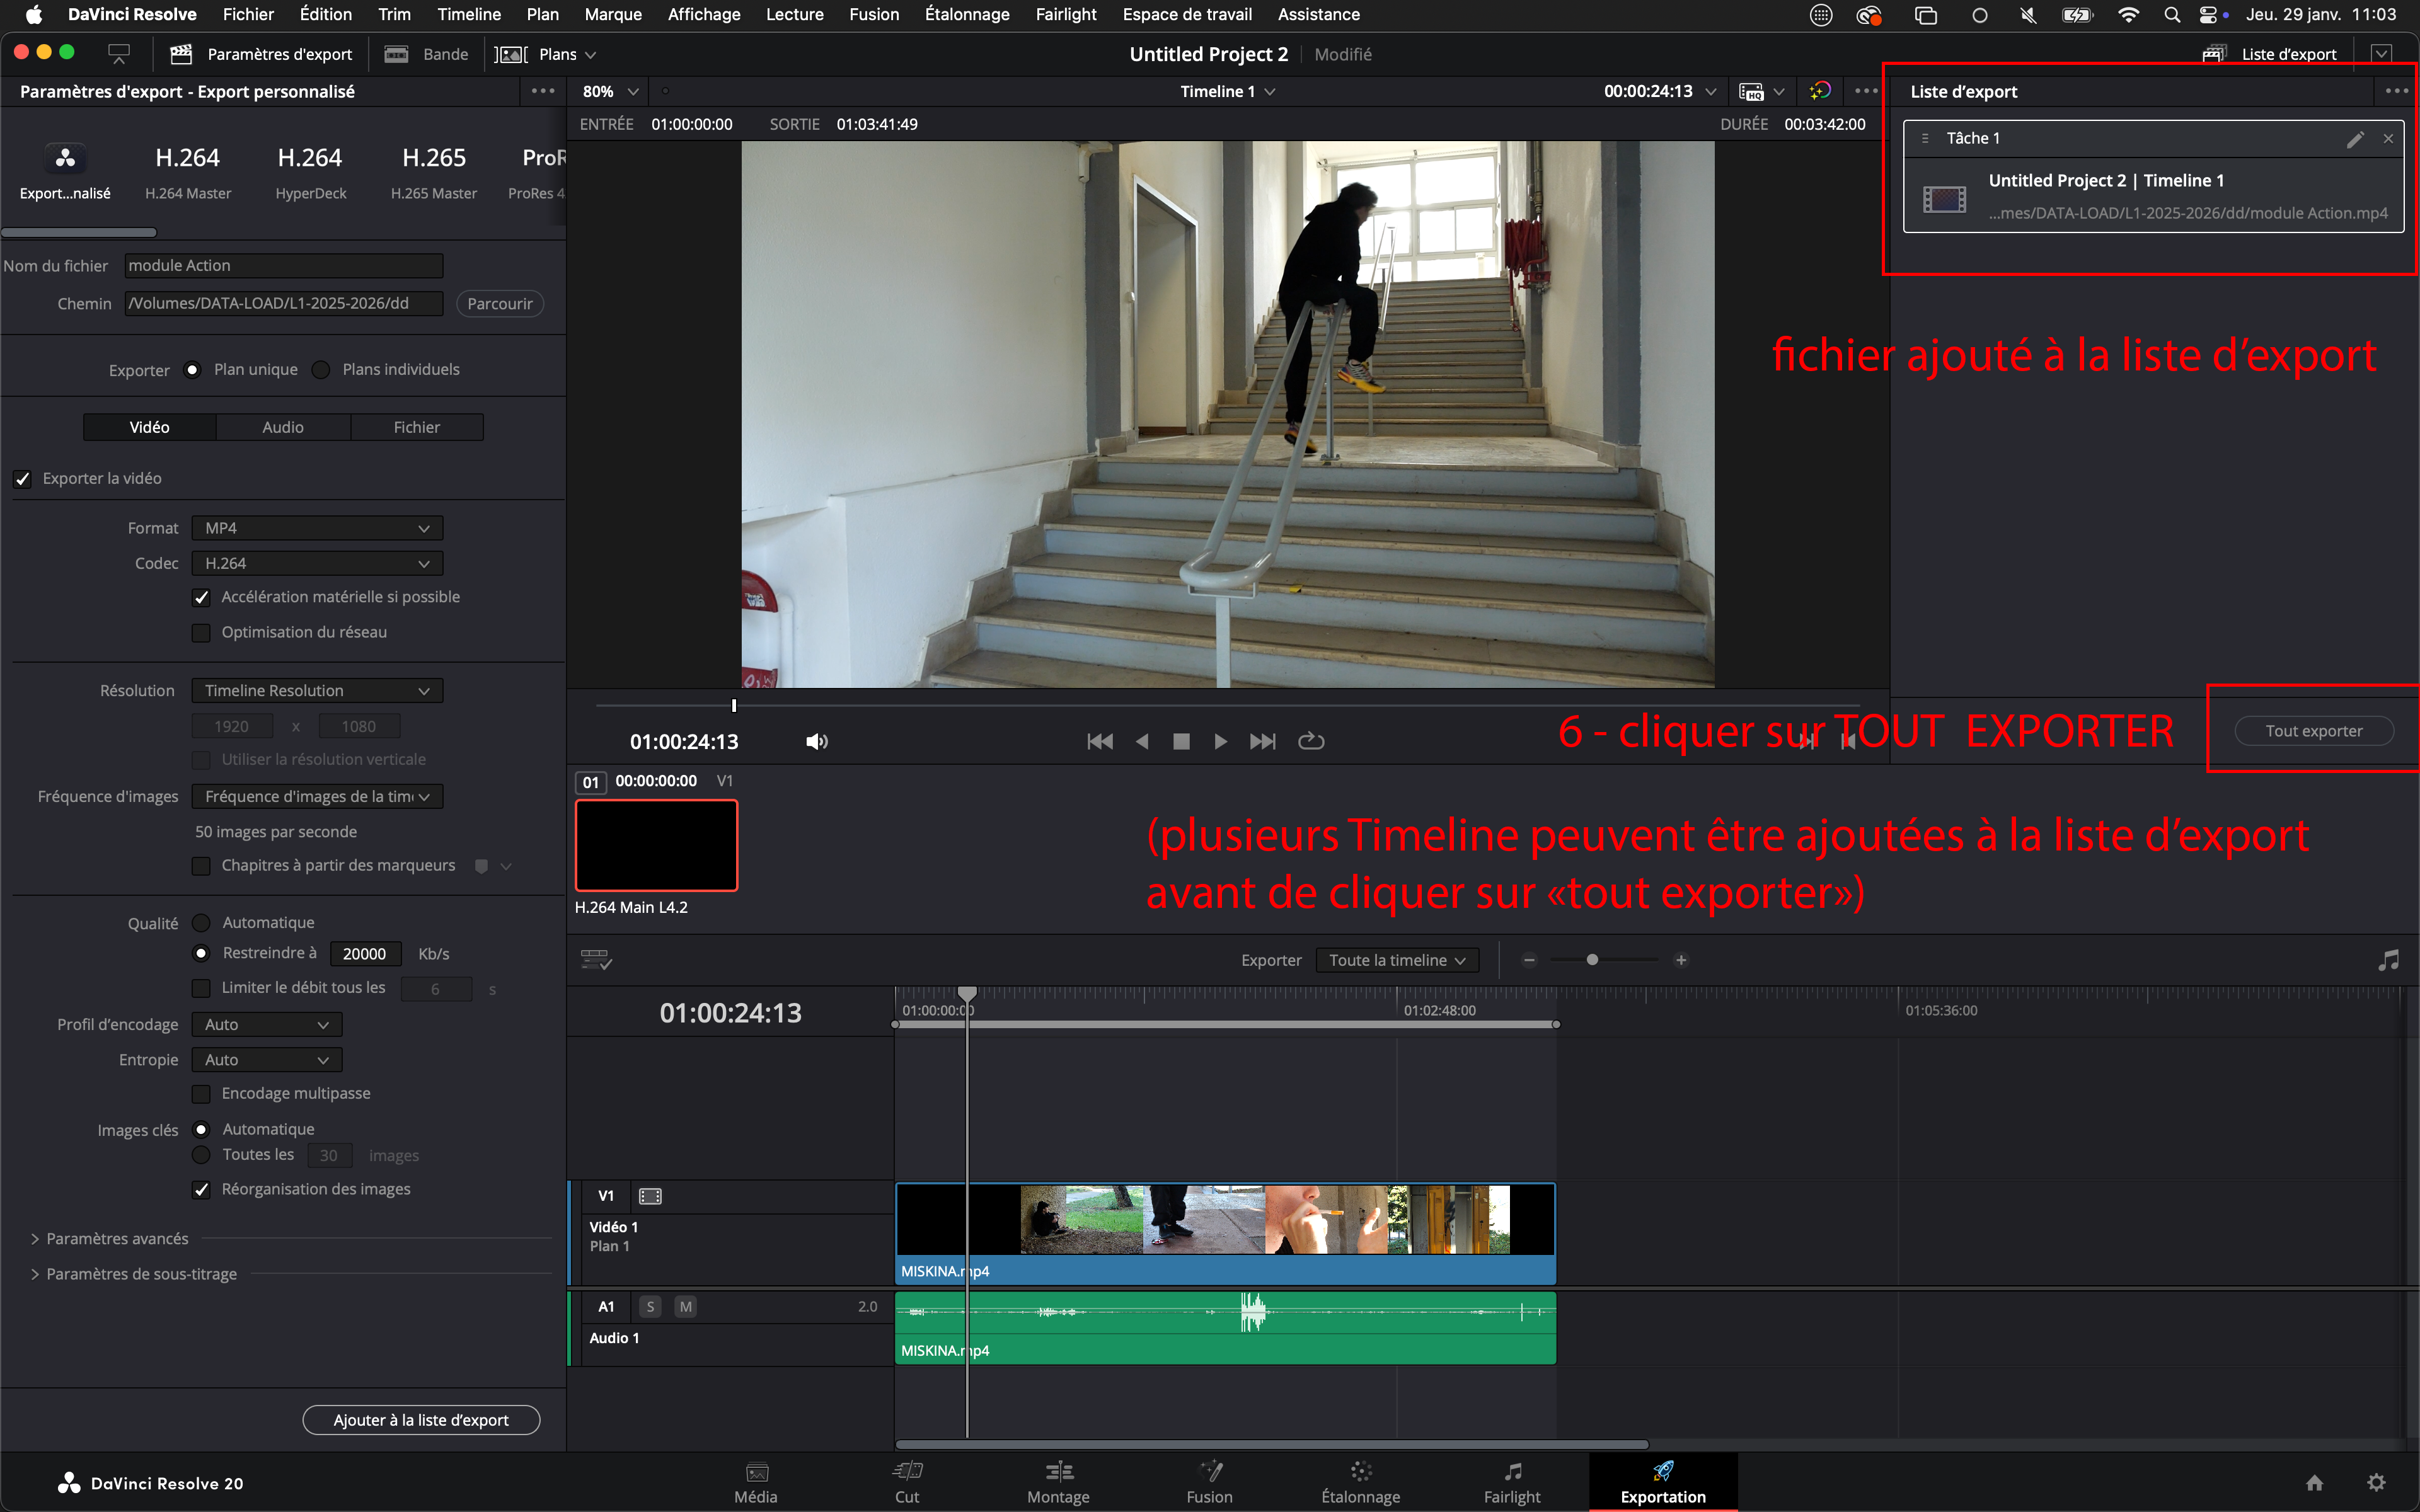Viewport: 2420px width, 1512px height.
Task: Select the H.265 Master export preset
Action: [433, 170]
